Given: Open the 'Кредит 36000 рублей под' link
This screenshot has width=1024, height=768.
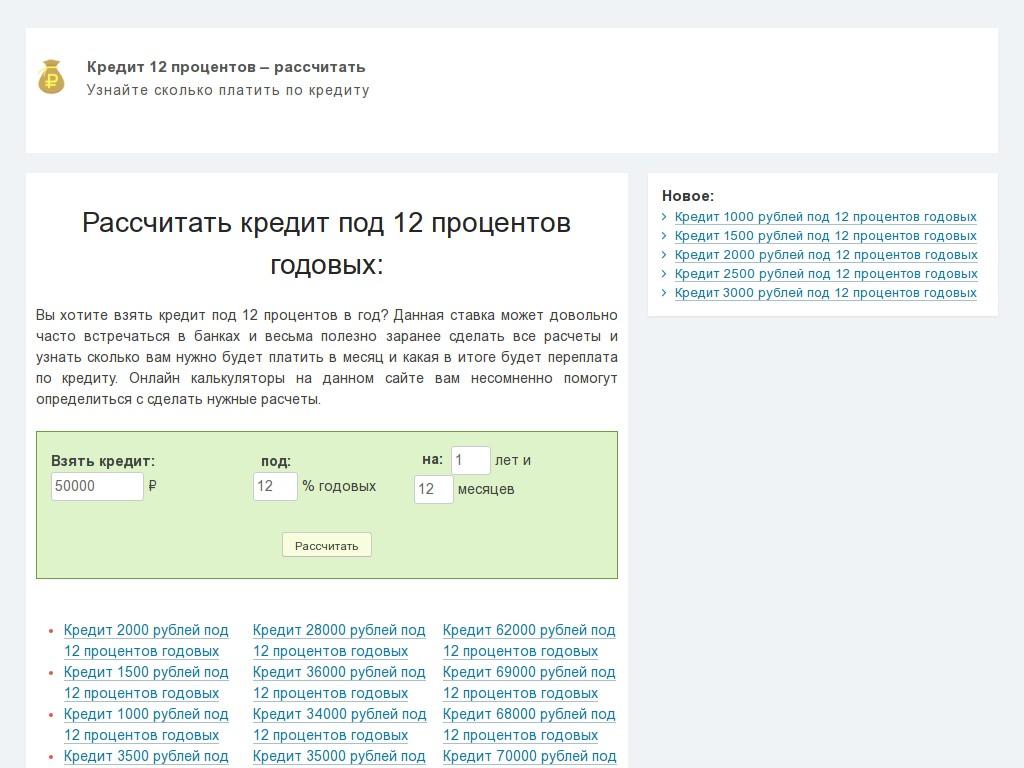Looking at the screenshot, I should 339,672.
